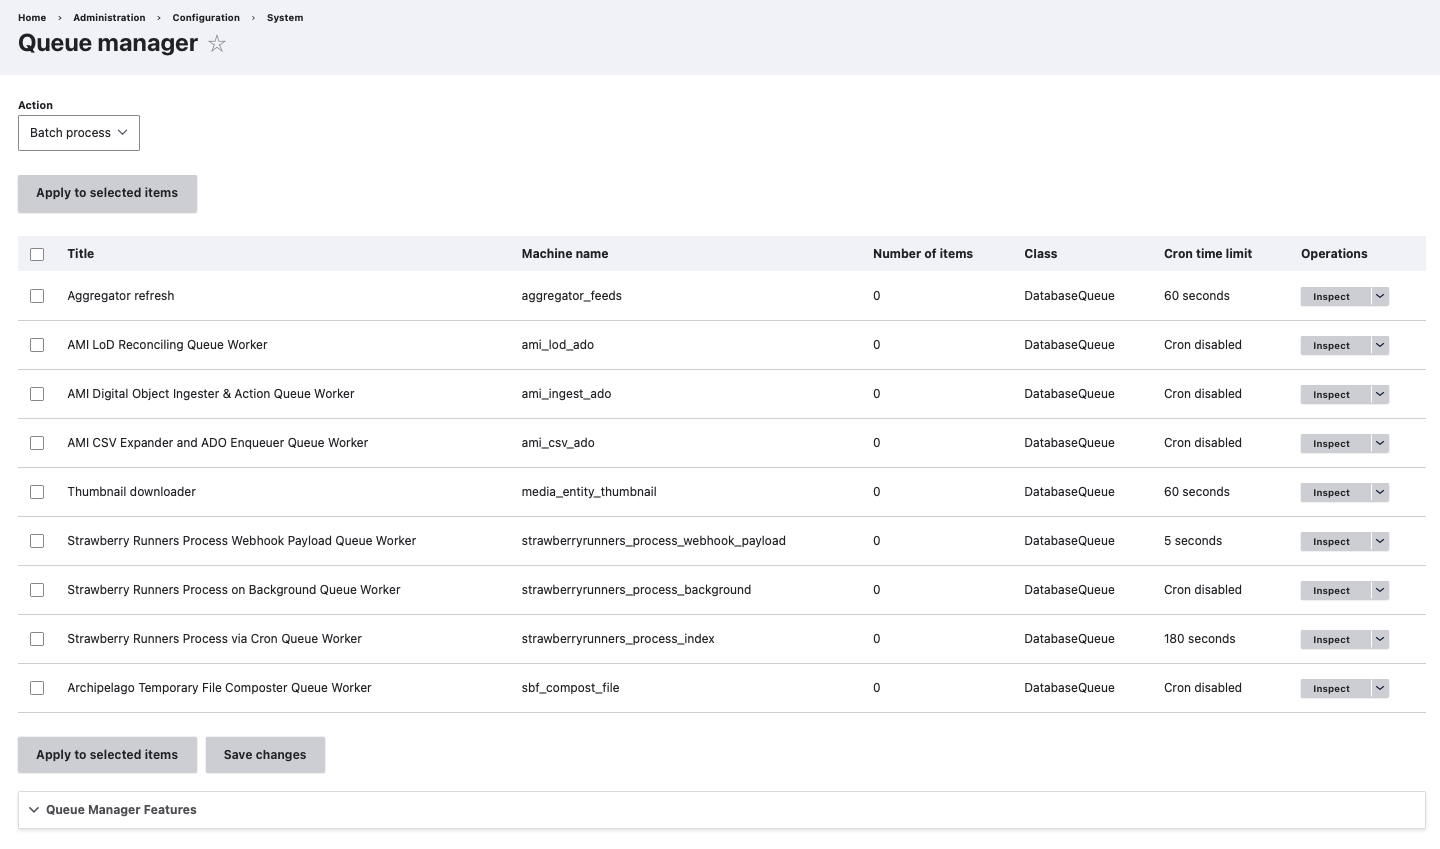Open operations arrow for AMI LoD Reconciling row
Viewport: 1440px width, 849px height.
1380,345
